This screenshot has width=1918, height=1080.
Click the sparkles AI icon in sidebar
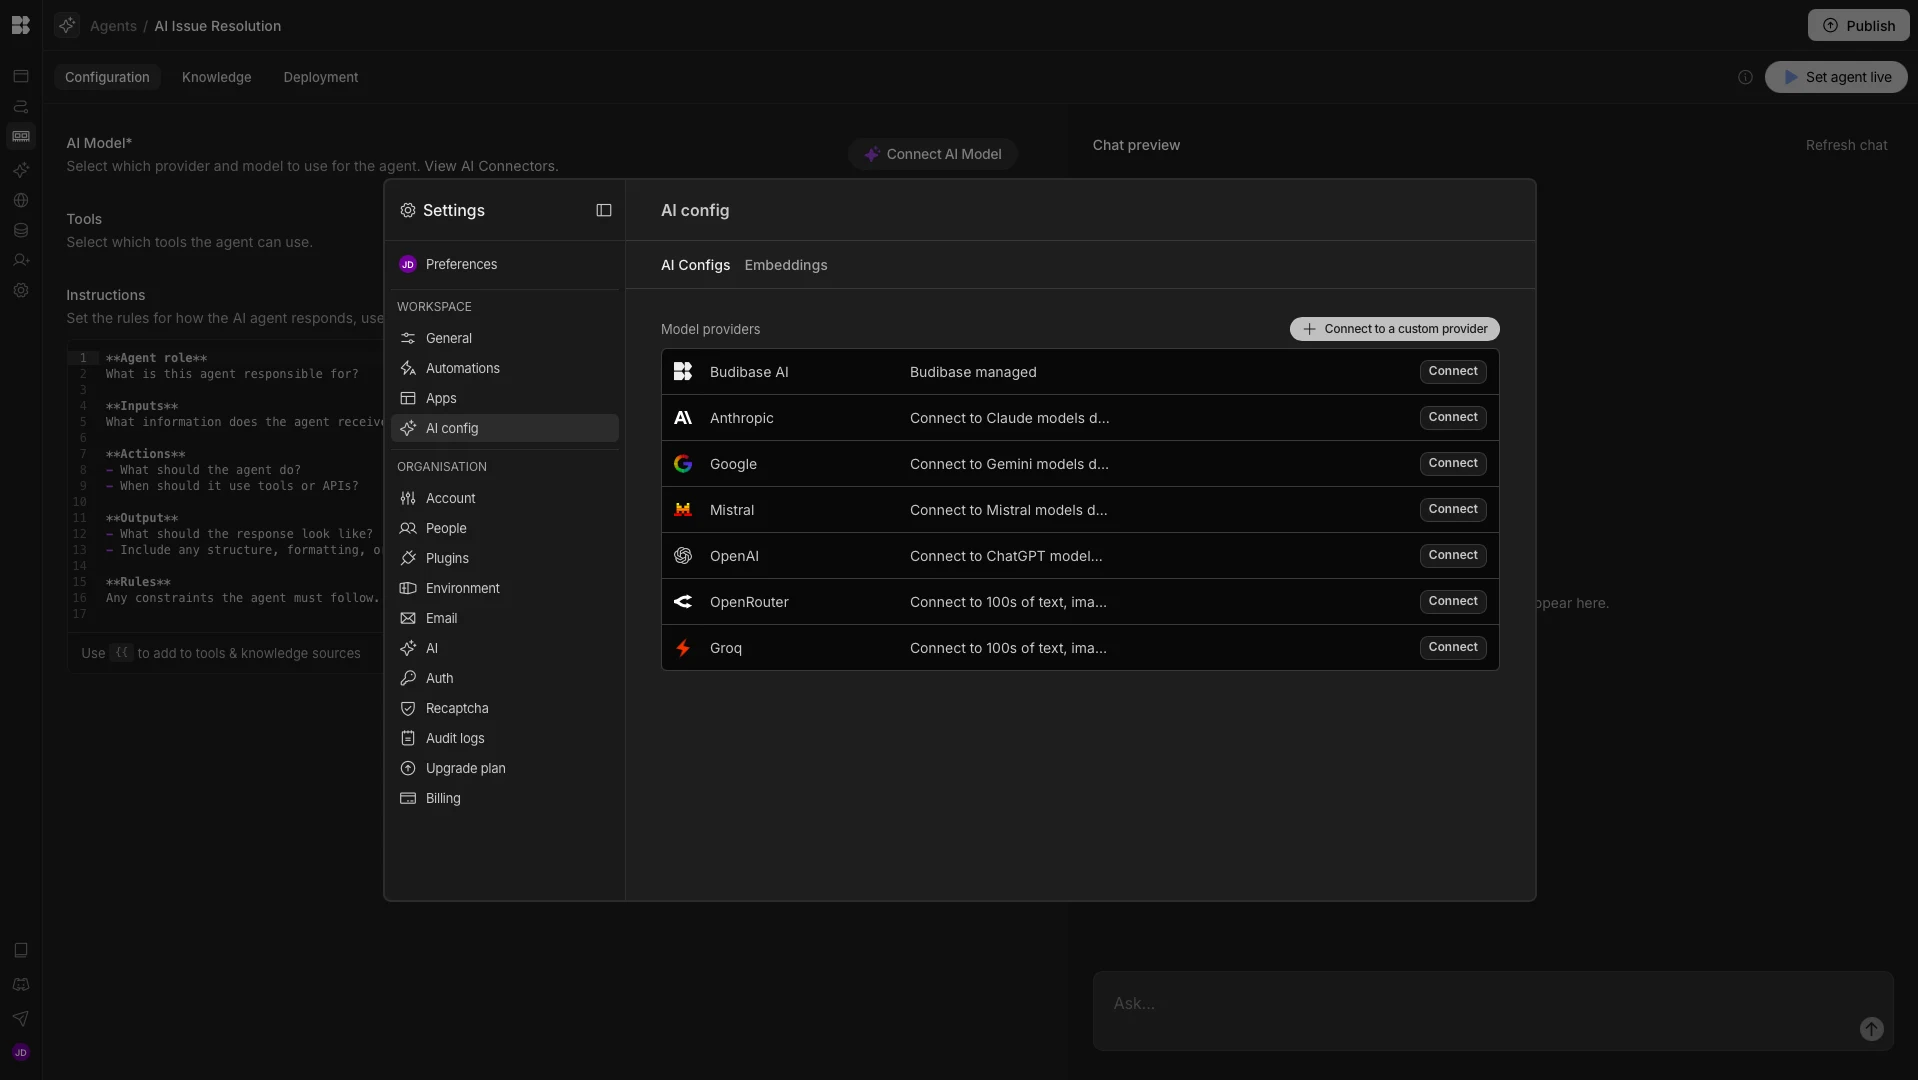20,170
